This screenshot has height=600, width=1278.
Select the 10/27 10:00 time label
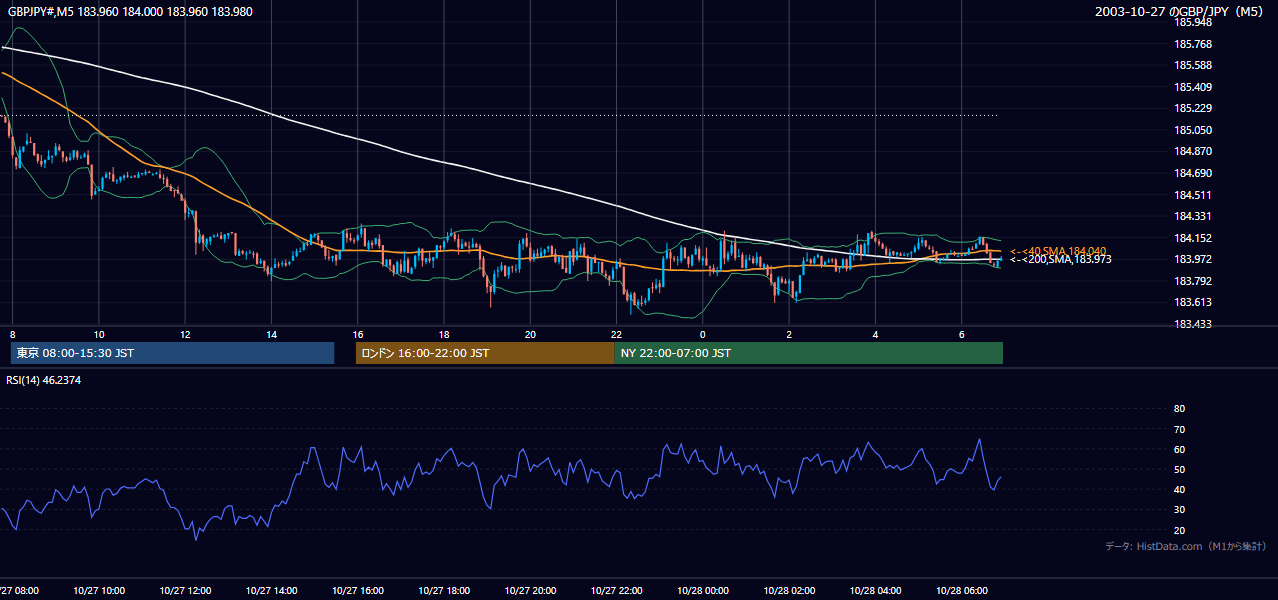point(98,591)
